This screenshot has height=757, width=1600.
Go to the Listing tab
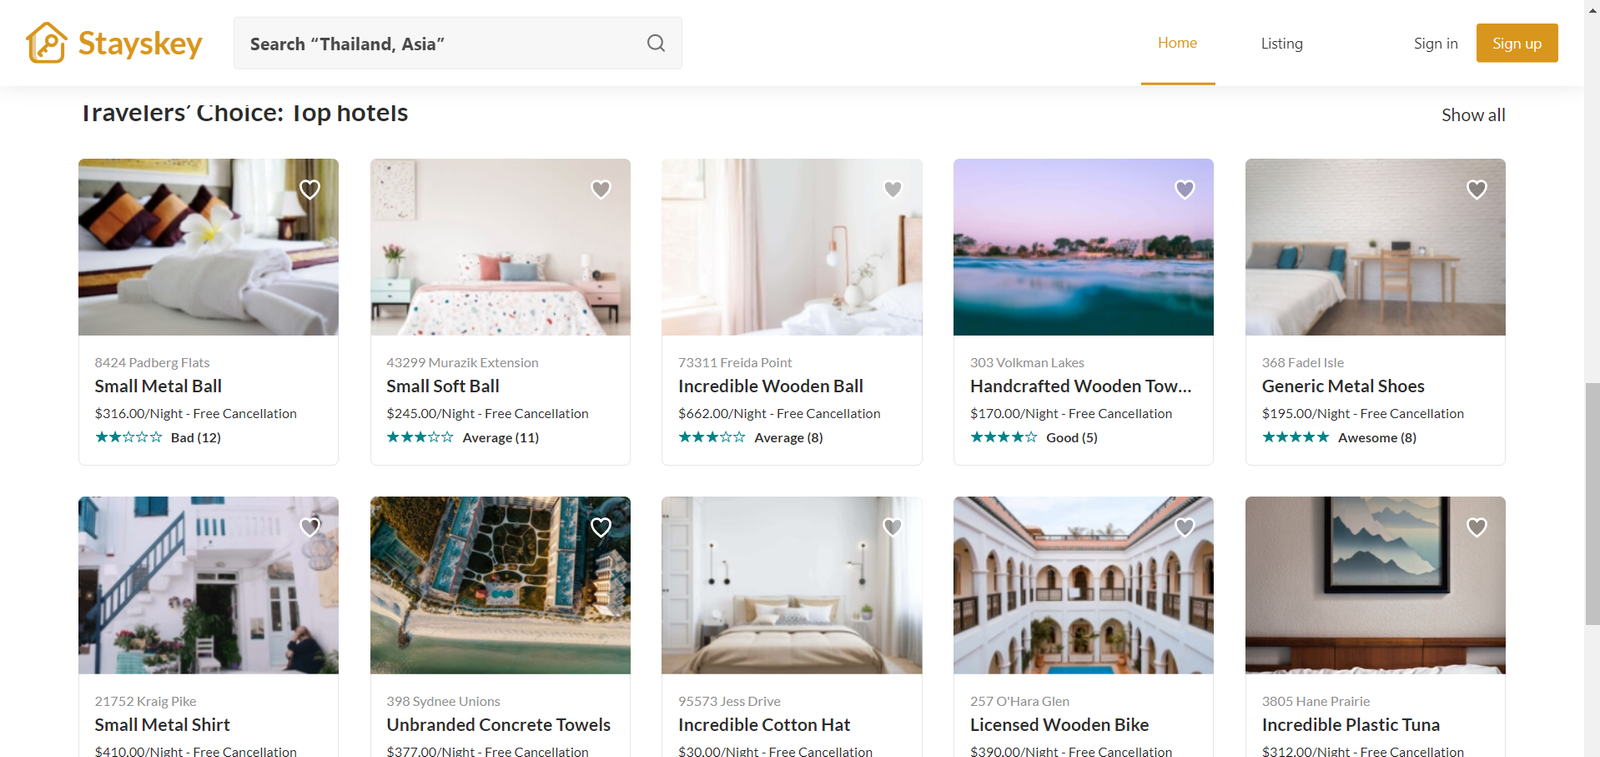click(x=1281, y=44)
